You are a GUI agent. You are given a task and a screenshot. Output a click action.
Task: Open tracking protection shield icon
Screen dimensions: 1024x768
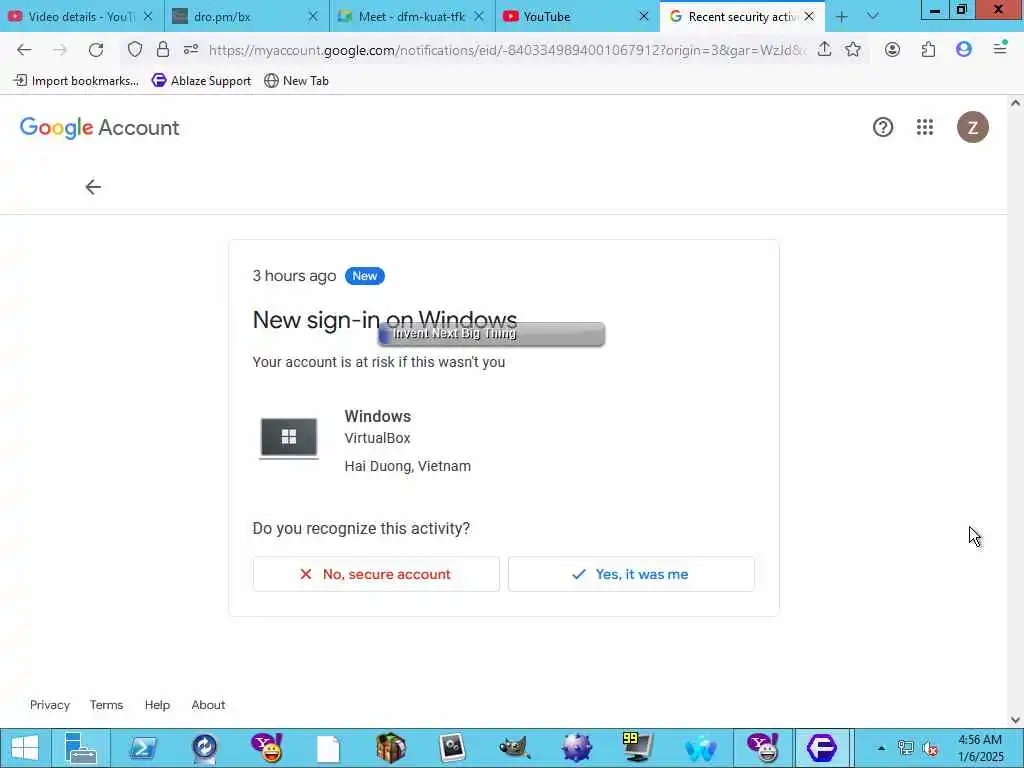pyautogui.click(x=135, y=50)
